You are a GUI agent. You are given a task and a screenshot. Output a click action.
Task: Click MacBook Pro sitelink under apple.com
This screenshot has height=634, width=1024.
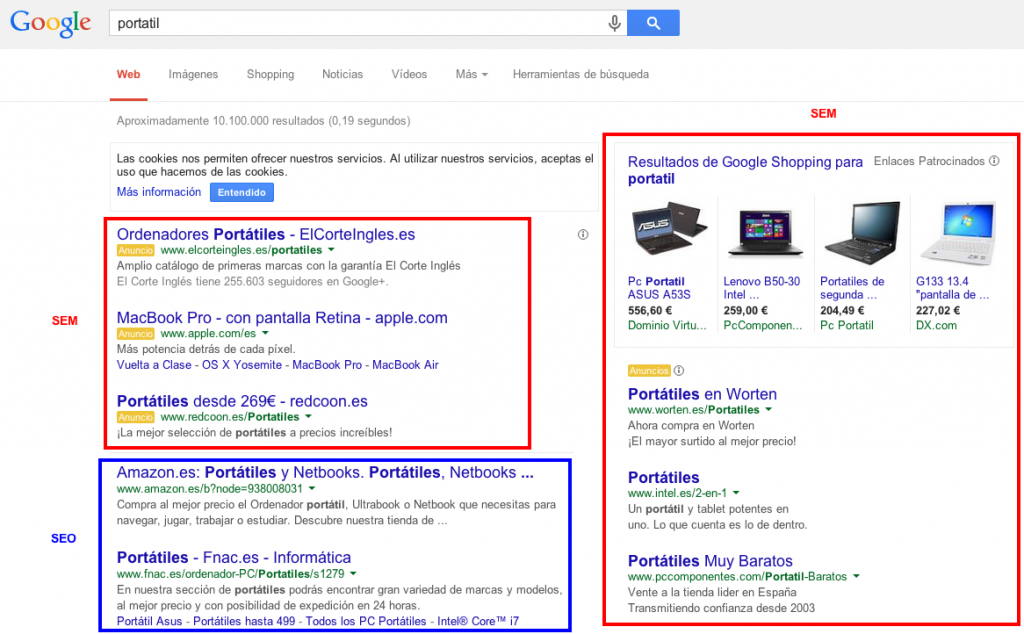327,365
